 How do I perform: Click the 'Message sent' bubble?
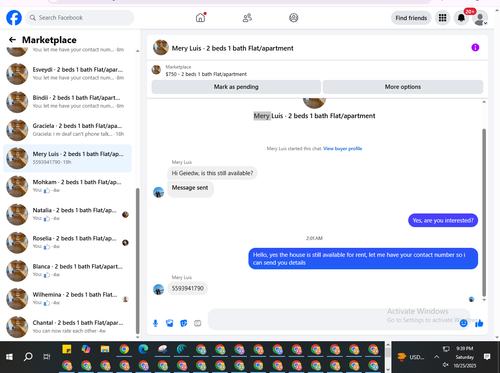[190, 189]
